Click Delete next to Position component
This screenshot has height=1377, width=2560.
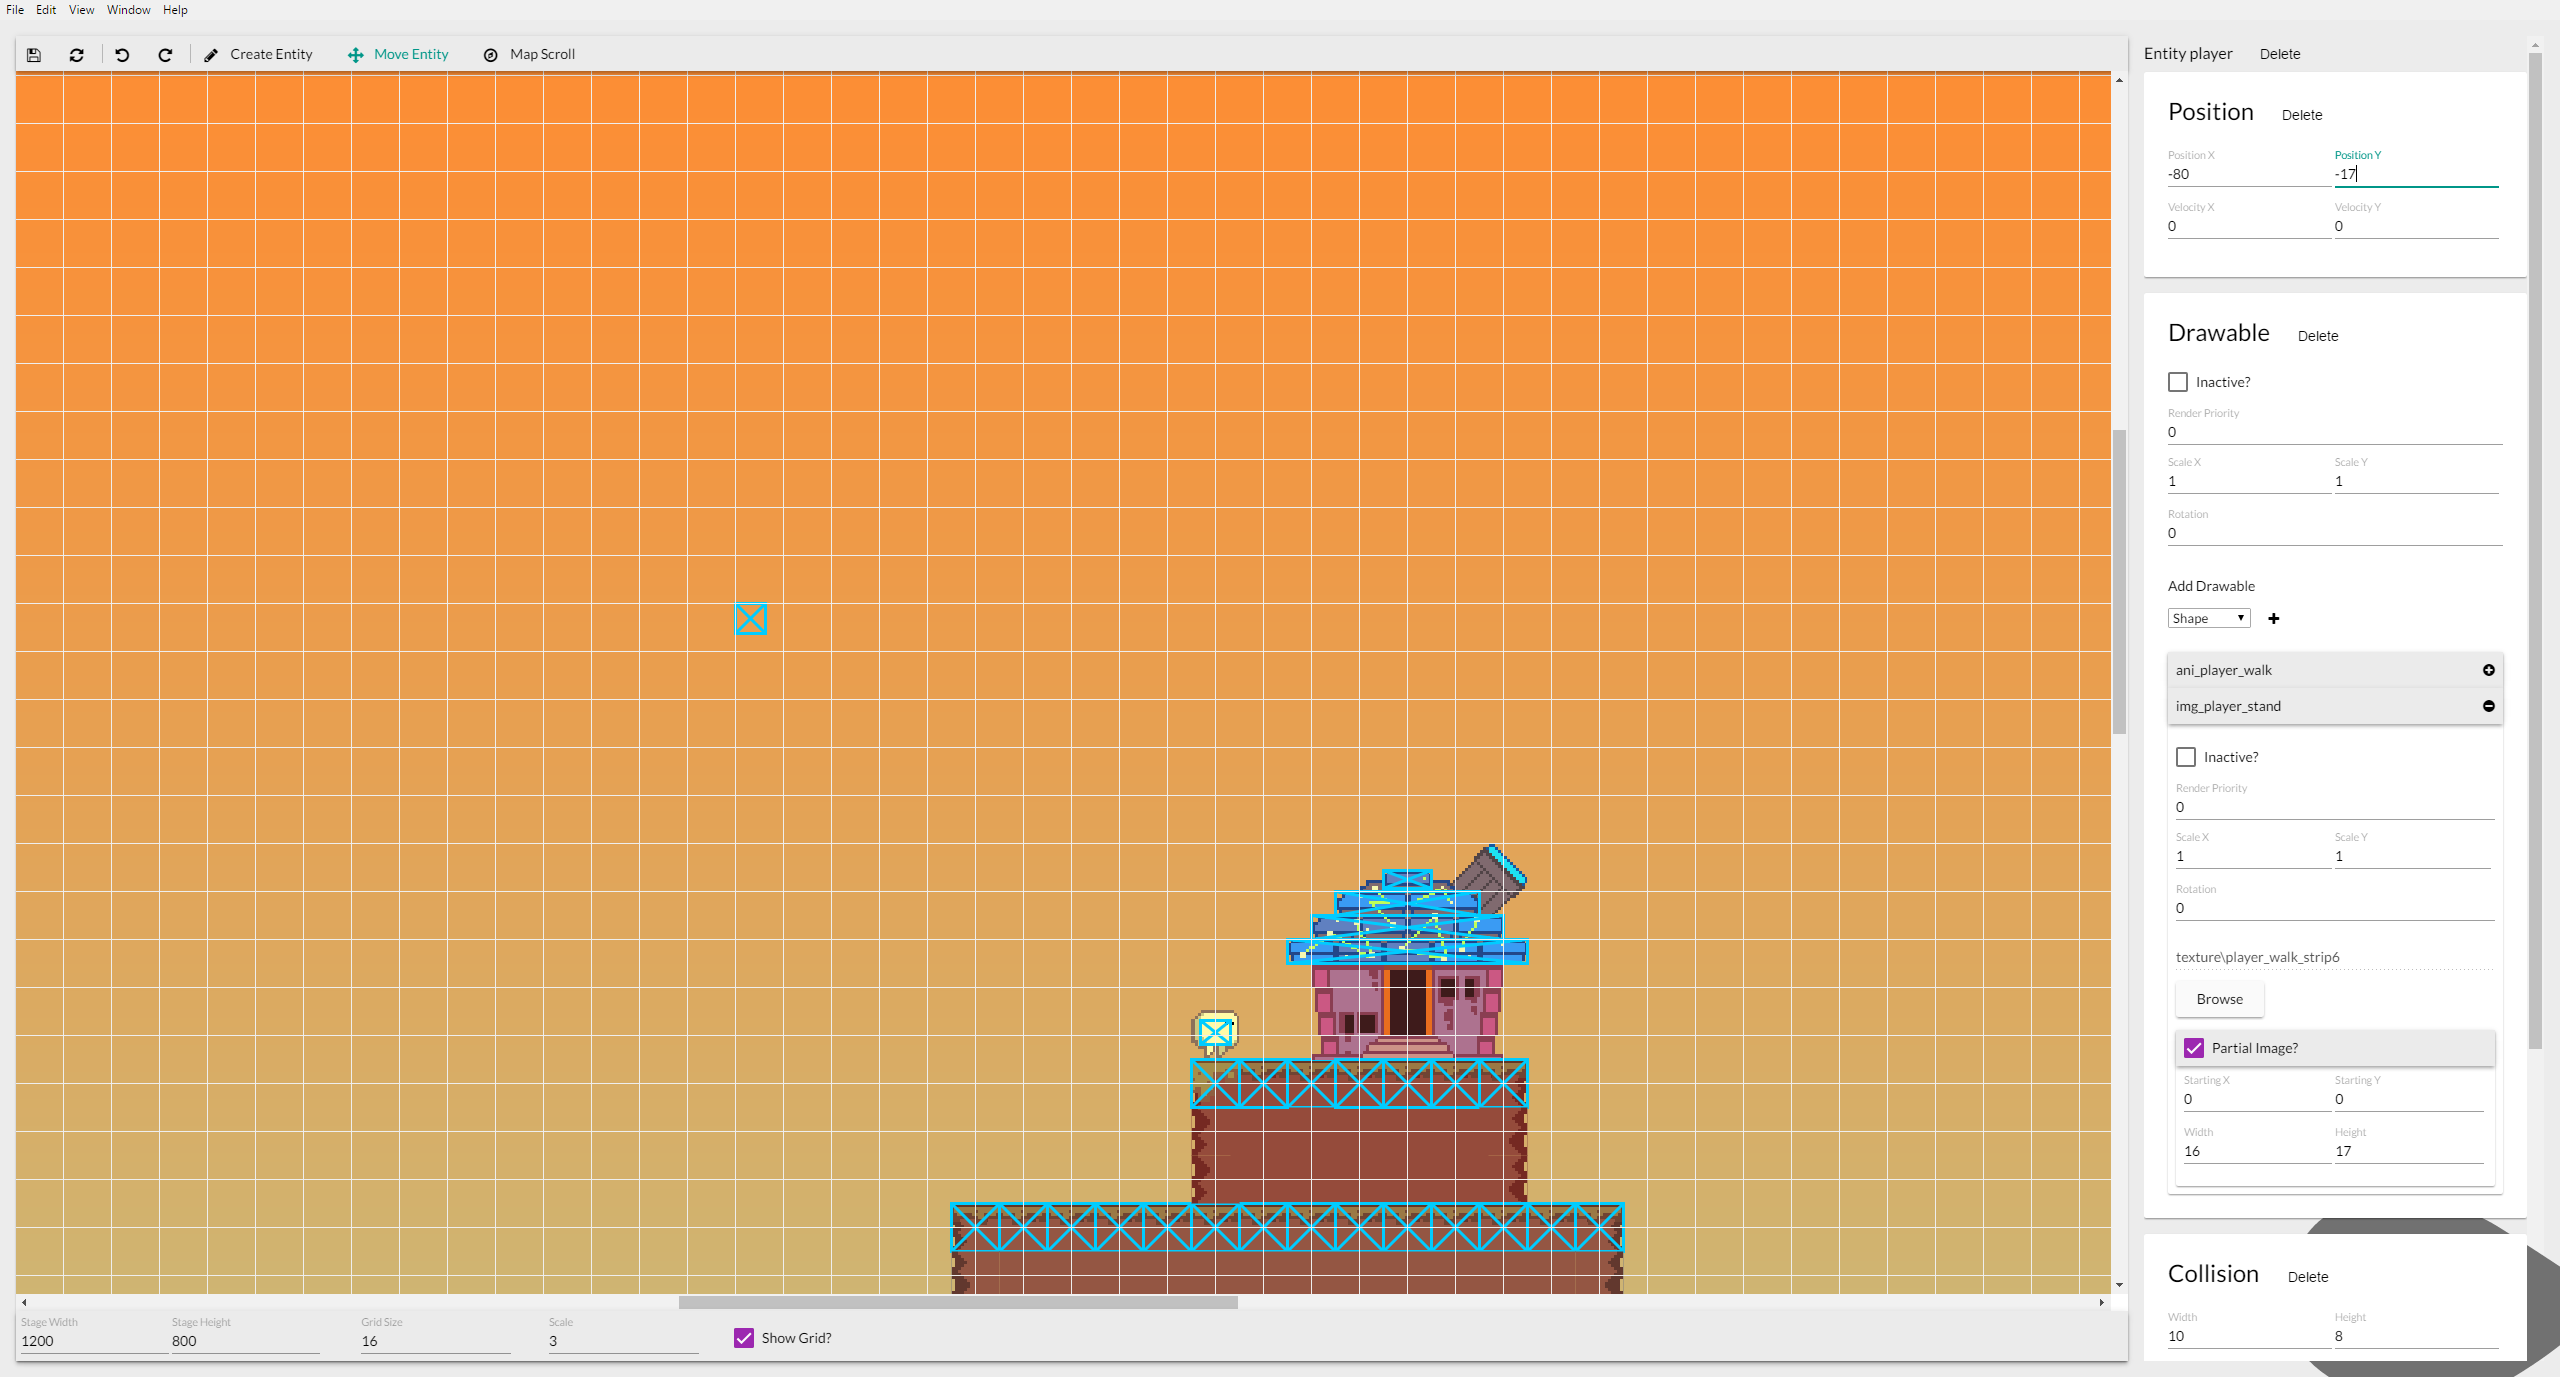coord(2301,115)
